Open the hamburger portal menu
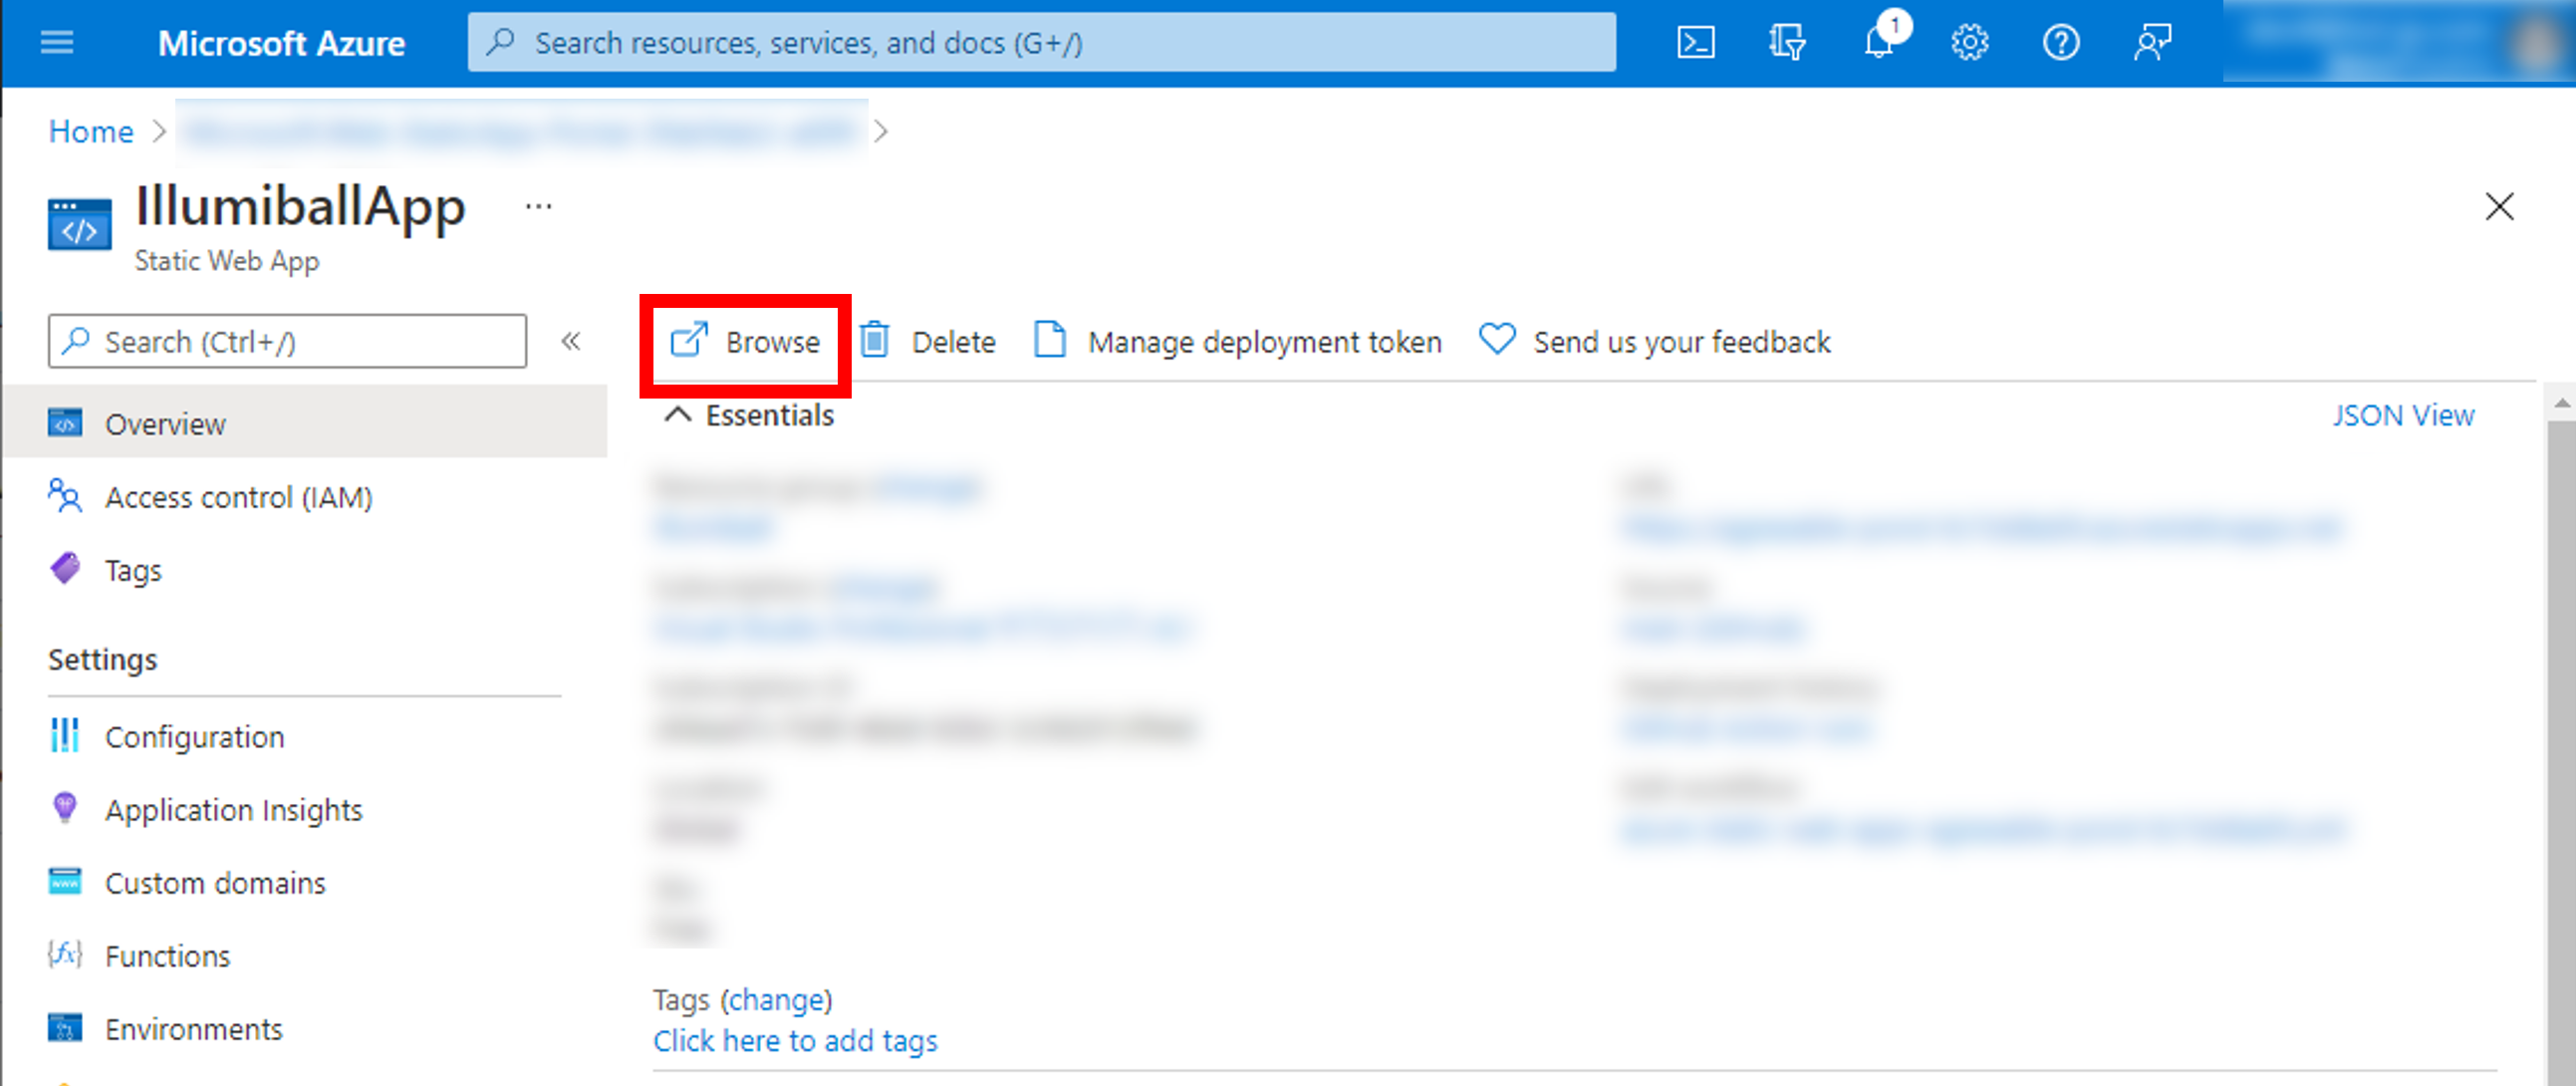This screenshot has width=2576, height=1086. [x=57, y=43]
